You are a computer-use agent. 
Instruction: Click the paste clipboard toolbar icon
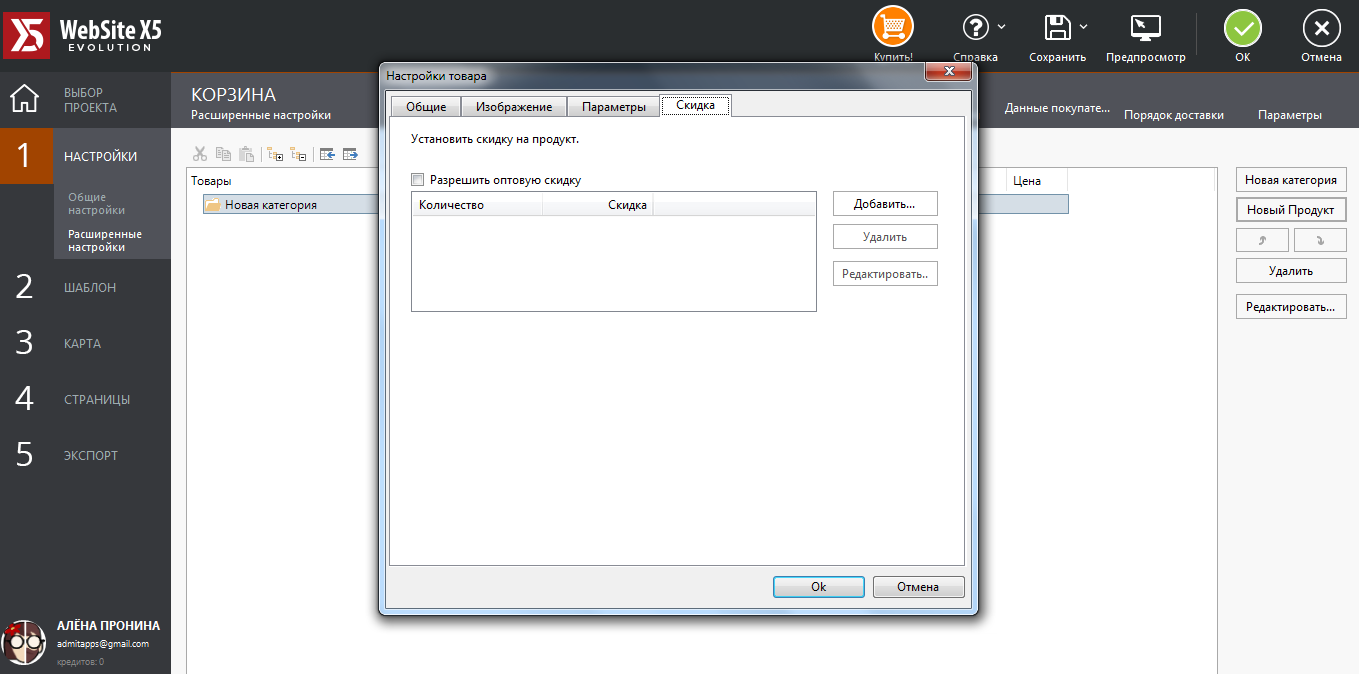246,154
